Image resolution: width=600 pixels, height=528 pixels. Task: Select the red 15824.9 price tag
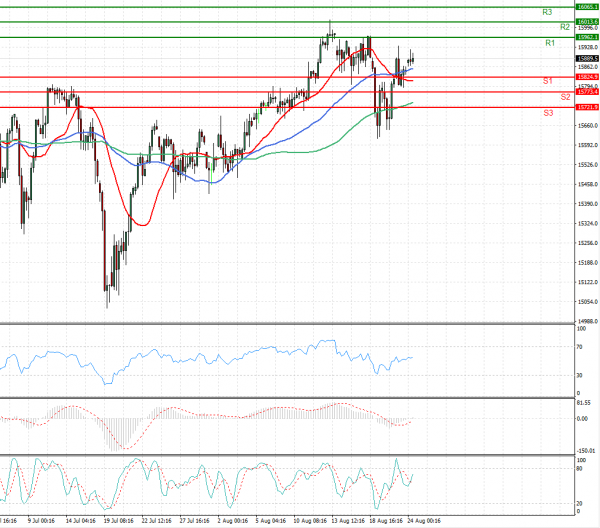pyautogui.click(x=587, y=77)
